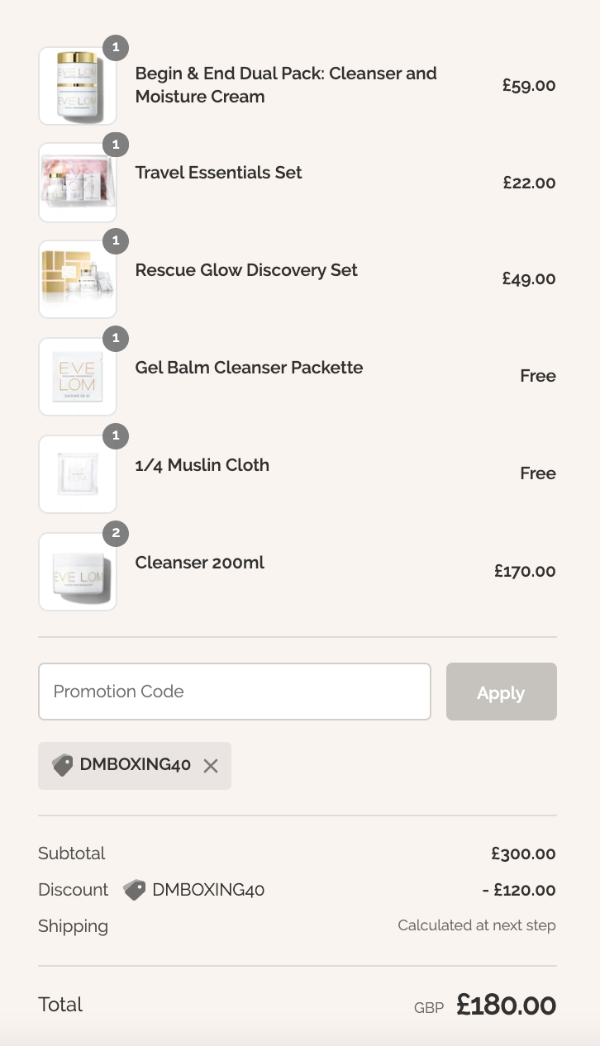Open the Travel Essentials Set thumbnail

pyautogui.click(x=77, y=183)
